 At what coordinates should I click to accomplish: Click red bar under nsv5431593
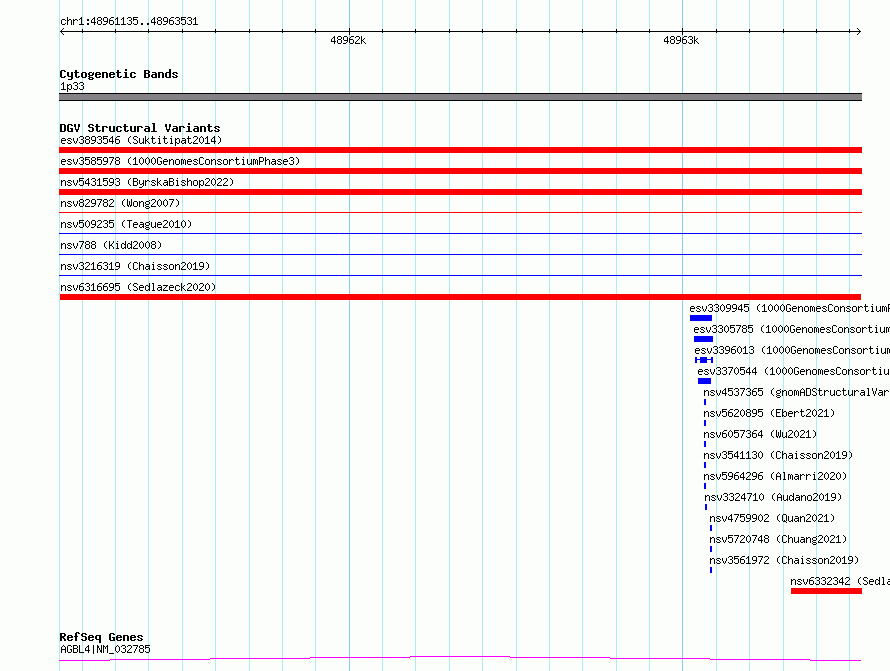(x=460, y=192)
